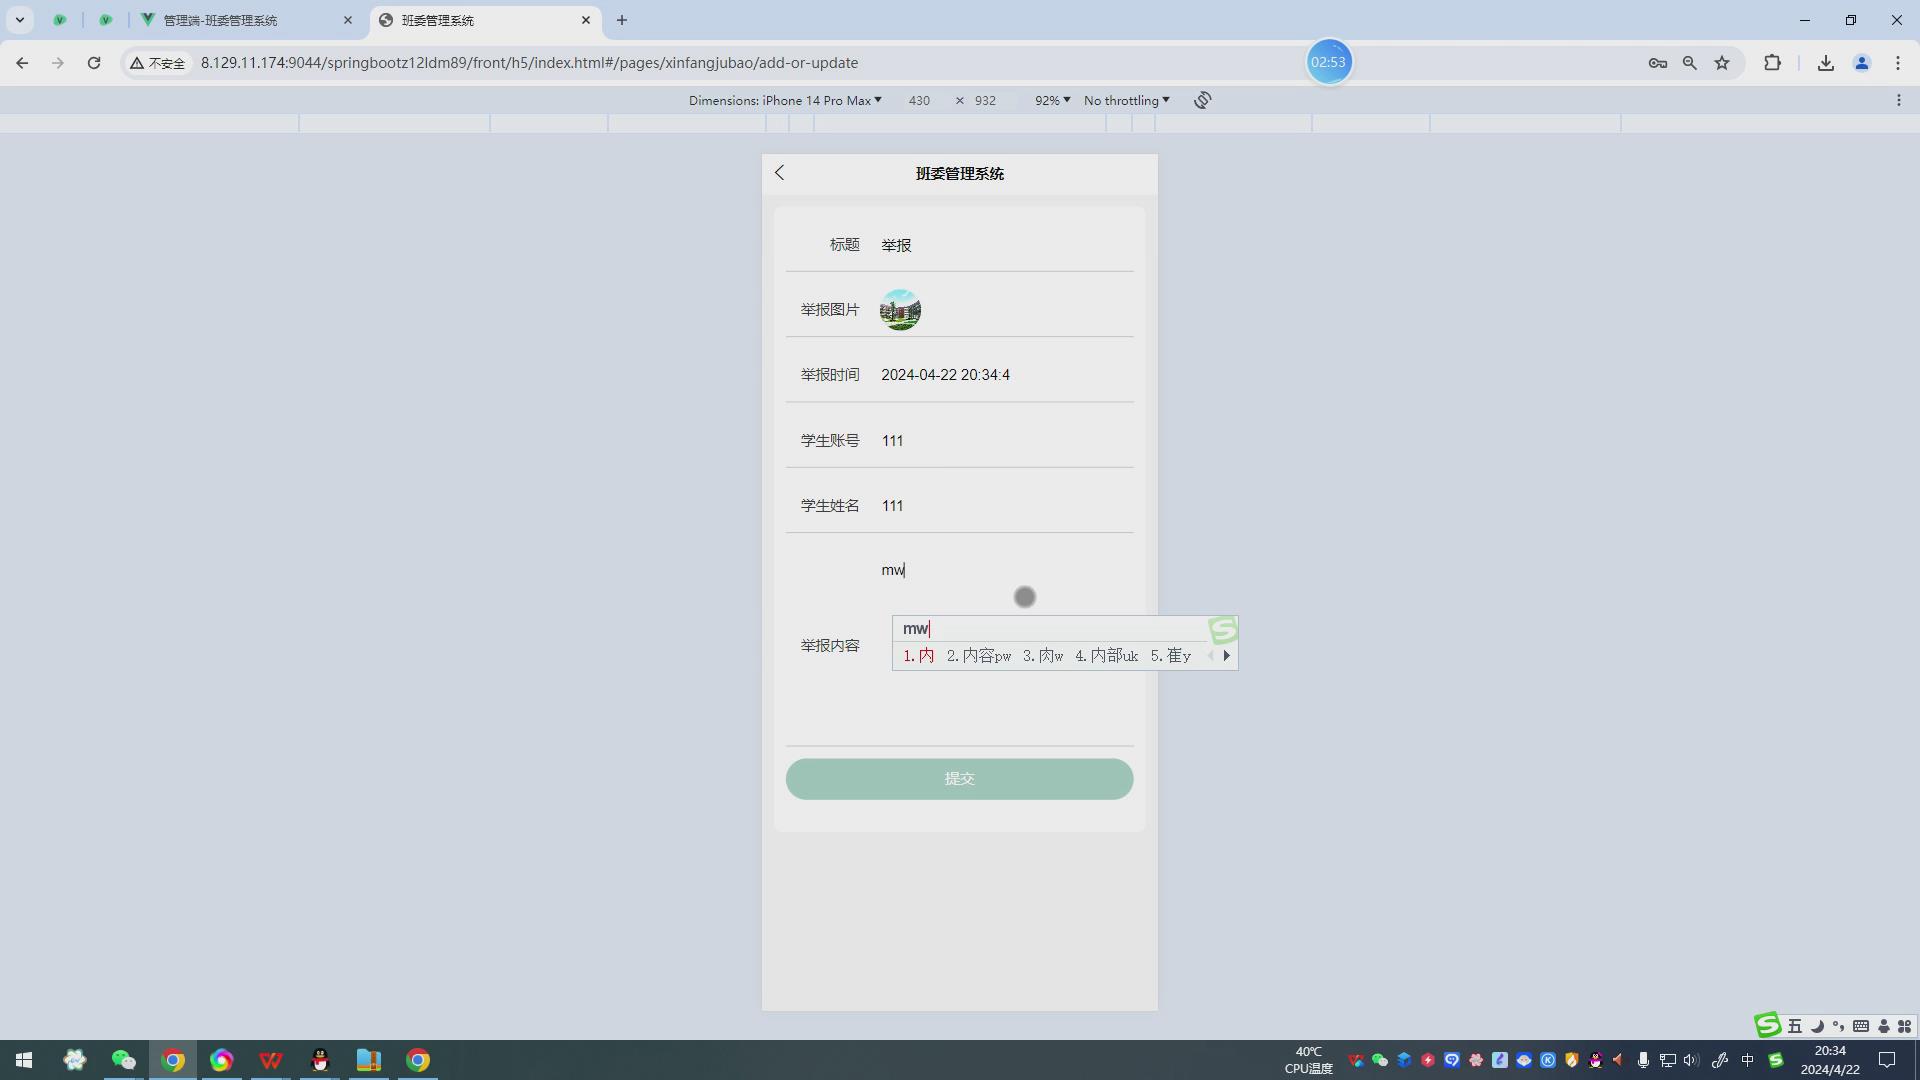This screenshot has width=1920, height=1080.
Task: Click the 标题 input field containing 举报
Action: [1000, 245]
